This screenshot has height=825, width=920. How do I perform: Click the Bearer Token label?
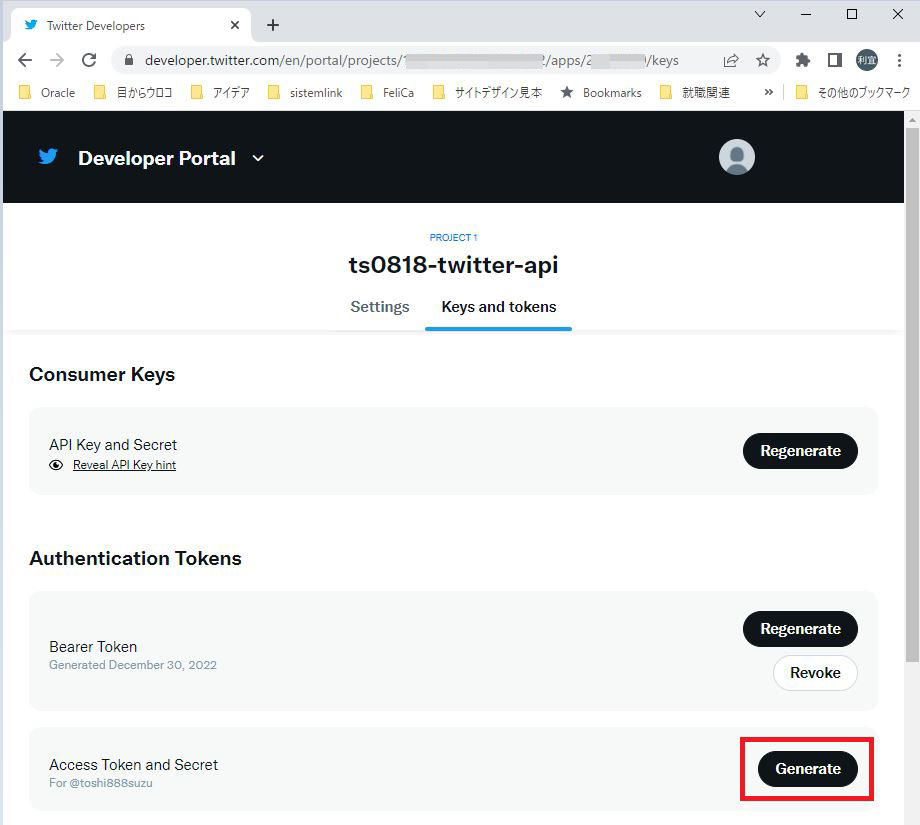(x=93, y=647)
